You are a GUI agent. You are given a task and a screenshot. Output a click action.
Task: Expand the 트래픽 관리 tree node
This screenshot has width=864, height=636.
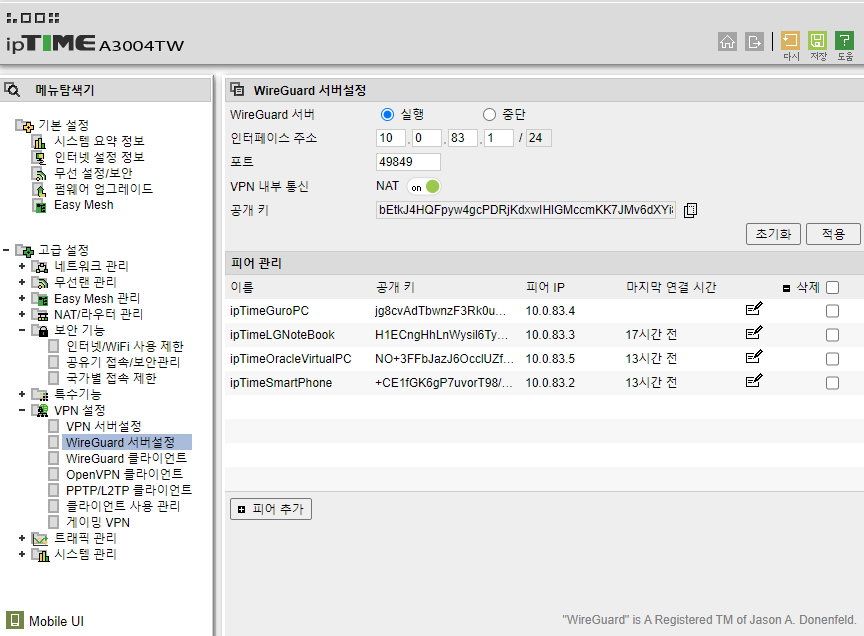point(22,538)
